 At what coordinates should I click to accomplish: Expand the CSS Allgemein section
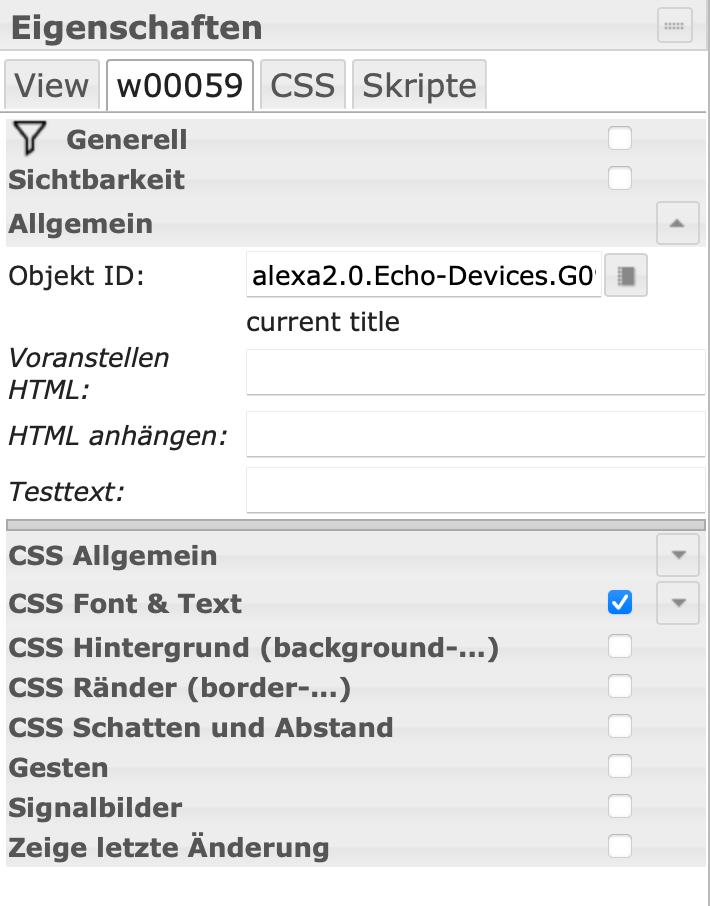point(678,555)
